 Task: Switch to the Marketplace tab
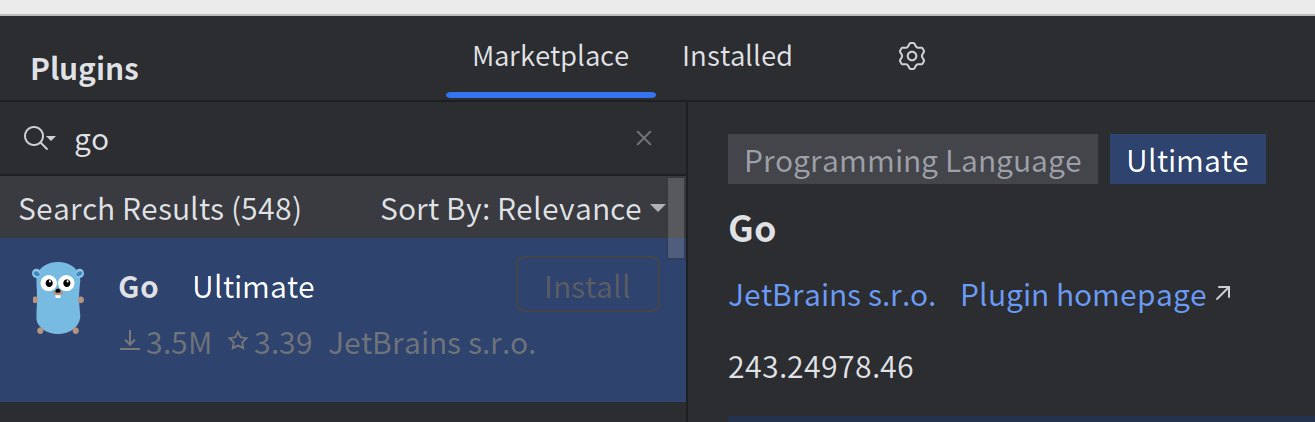tap(550, 56)
